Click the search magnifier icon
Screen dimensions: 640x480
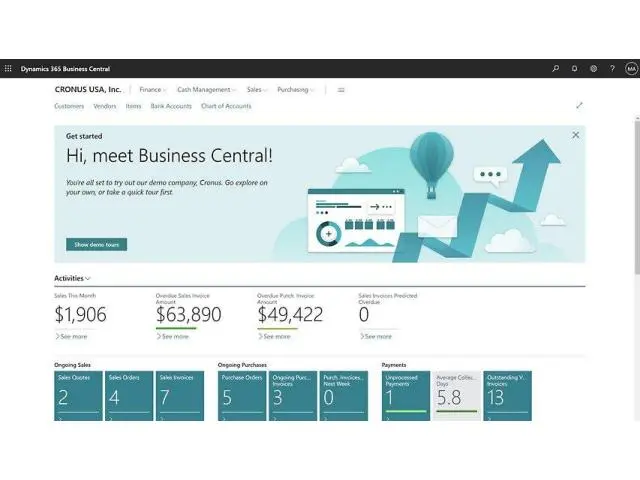(556, 69)
